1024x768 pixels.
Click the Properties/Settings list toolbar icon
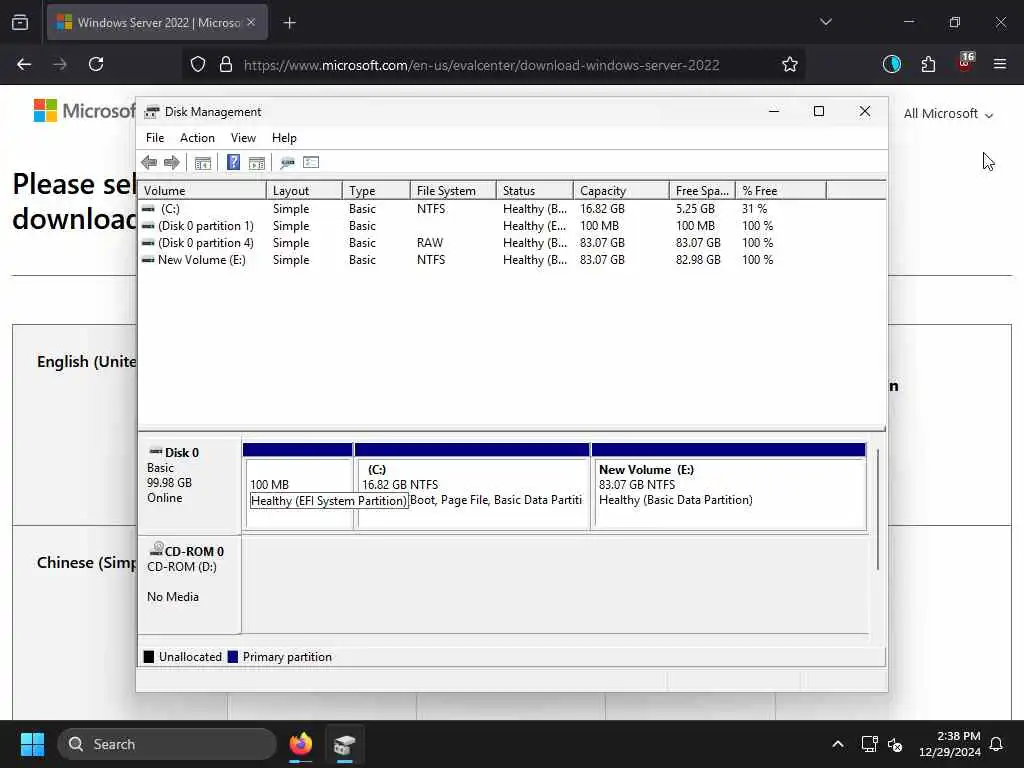tap(311, 163)
